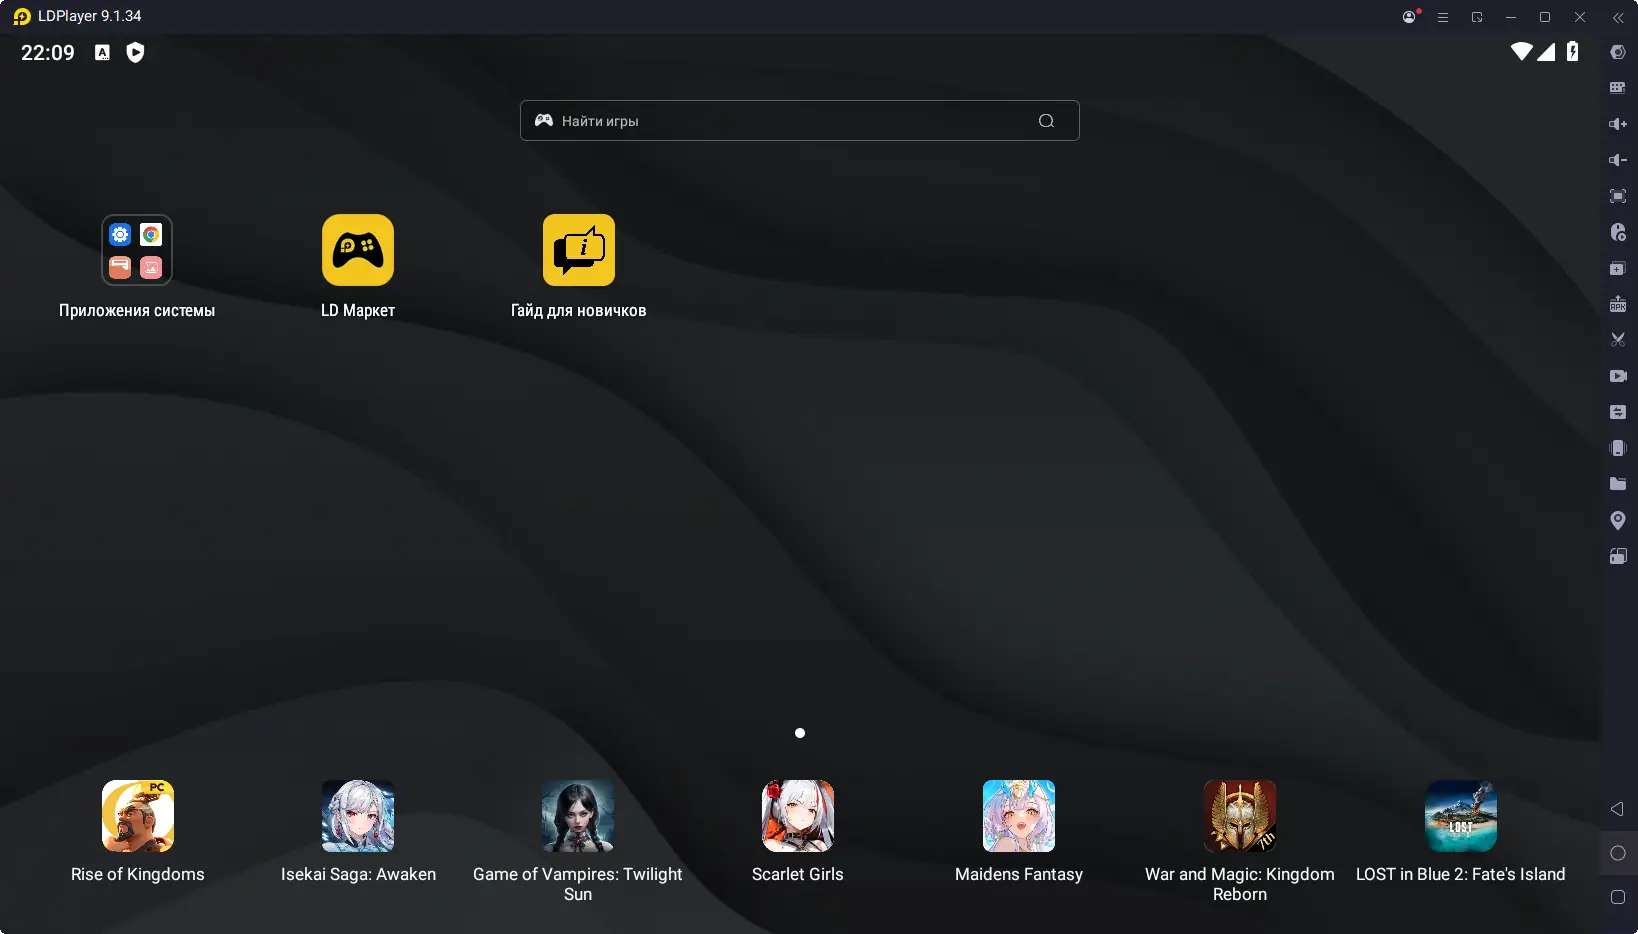1638x934 pixels.
Task: Click the Android back triangle button
Action: coord(1617,809)
